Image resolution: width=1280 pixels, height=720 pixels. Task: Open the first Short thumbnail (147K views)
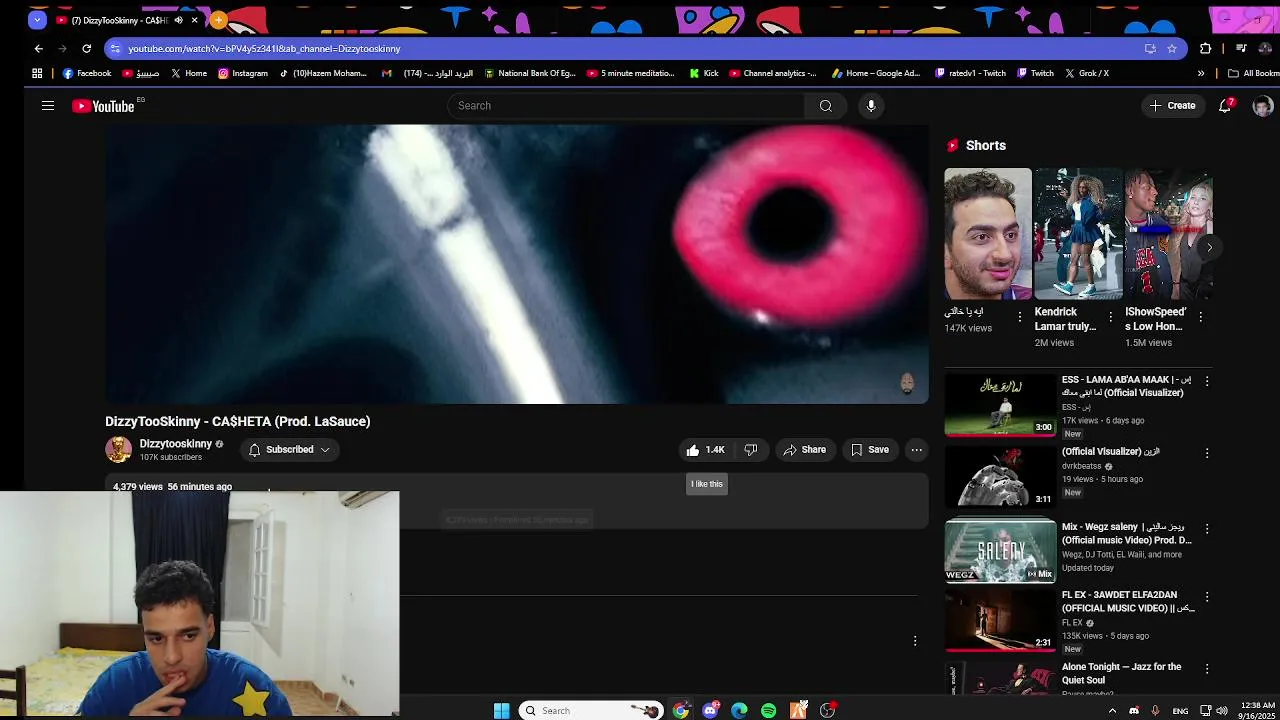[988, 234]
